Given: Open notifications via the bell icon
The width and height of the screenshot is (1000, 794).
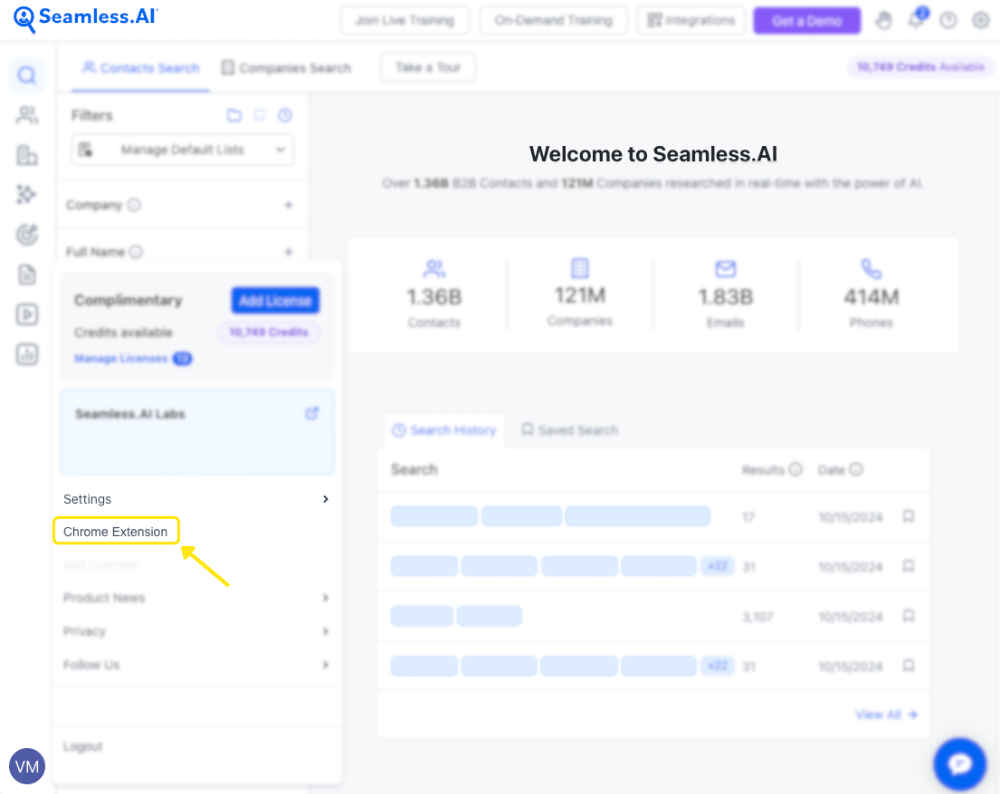Looking at the screenshot, I should pyautogui.click(x=916, y=20).
